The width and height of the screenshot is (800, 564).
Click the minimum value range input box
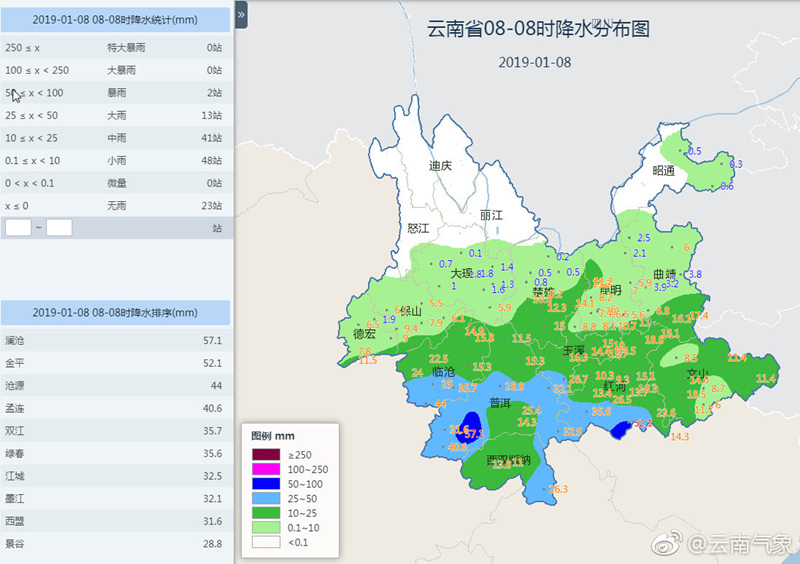click(x=18, y=228)
